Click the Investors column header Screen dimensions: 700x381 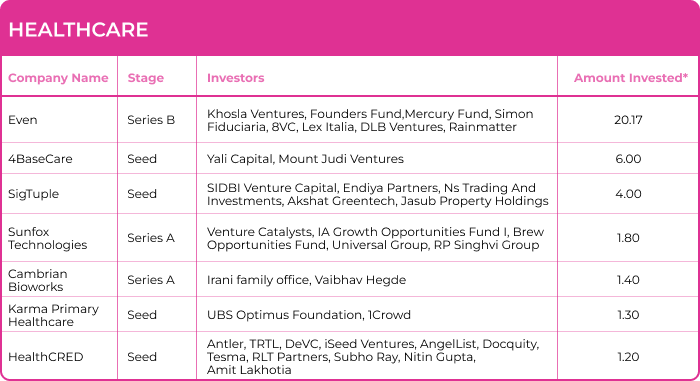point(235,78)
